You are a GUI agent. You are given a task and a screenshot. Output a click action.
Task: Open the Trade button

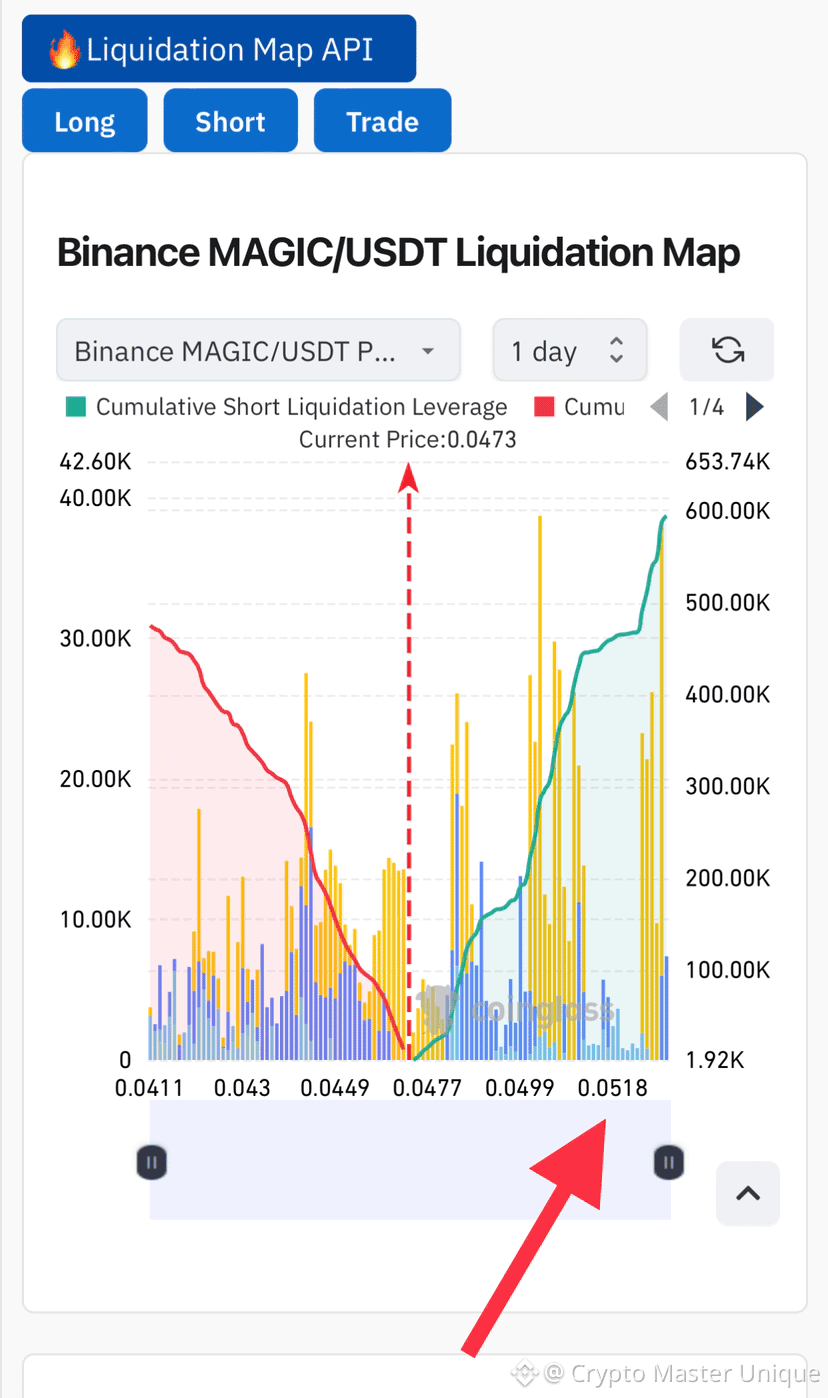pos(382,121)
